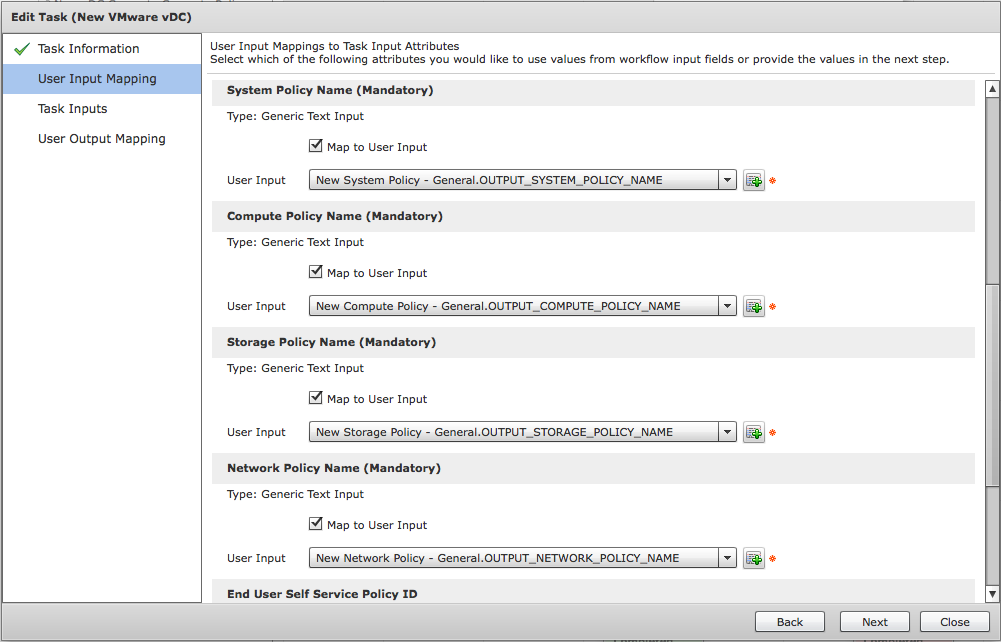
Task: Click the System Policy Name (Mandatory) heading
Action: [330, 90]
